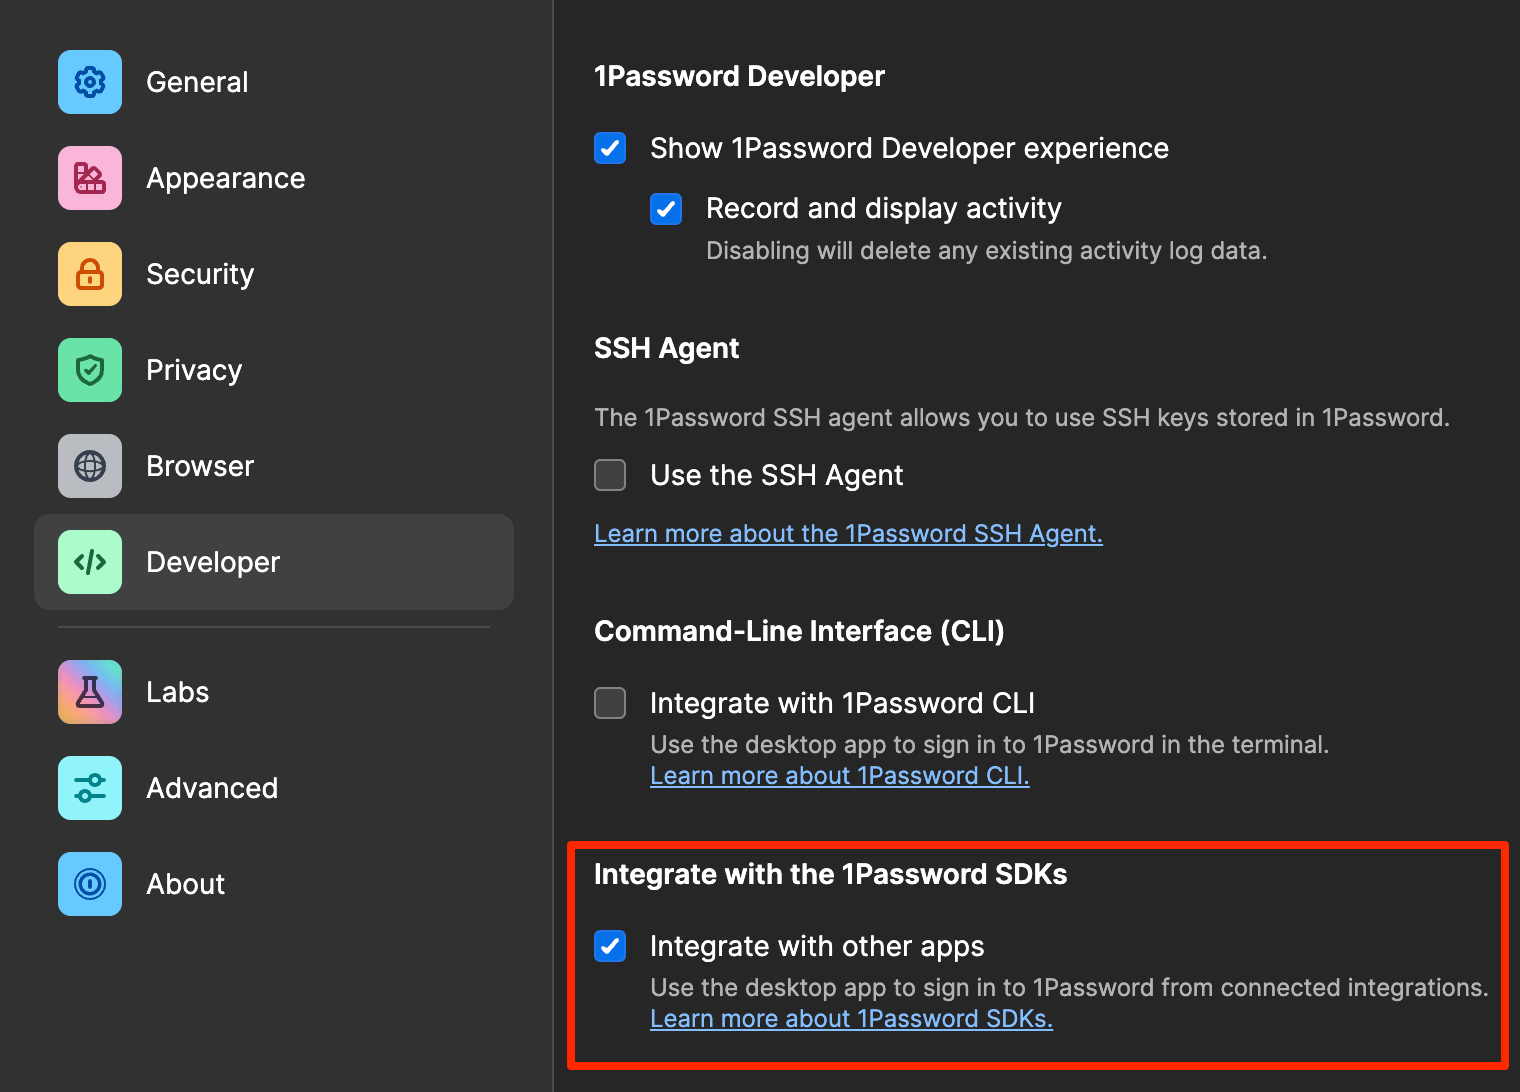Click the Browser globe icon
Screen dimensions: 1520x1092
[x=89, y=466]
